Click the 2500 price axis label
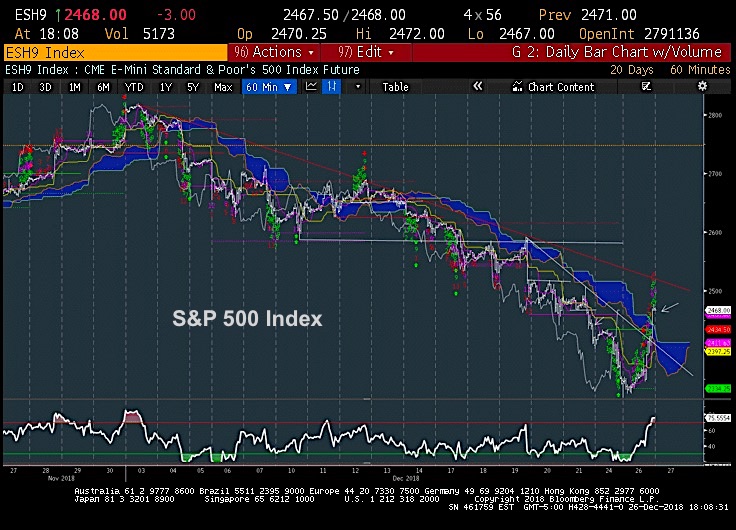Screen dimensions: 736x530 coord(716,291)
